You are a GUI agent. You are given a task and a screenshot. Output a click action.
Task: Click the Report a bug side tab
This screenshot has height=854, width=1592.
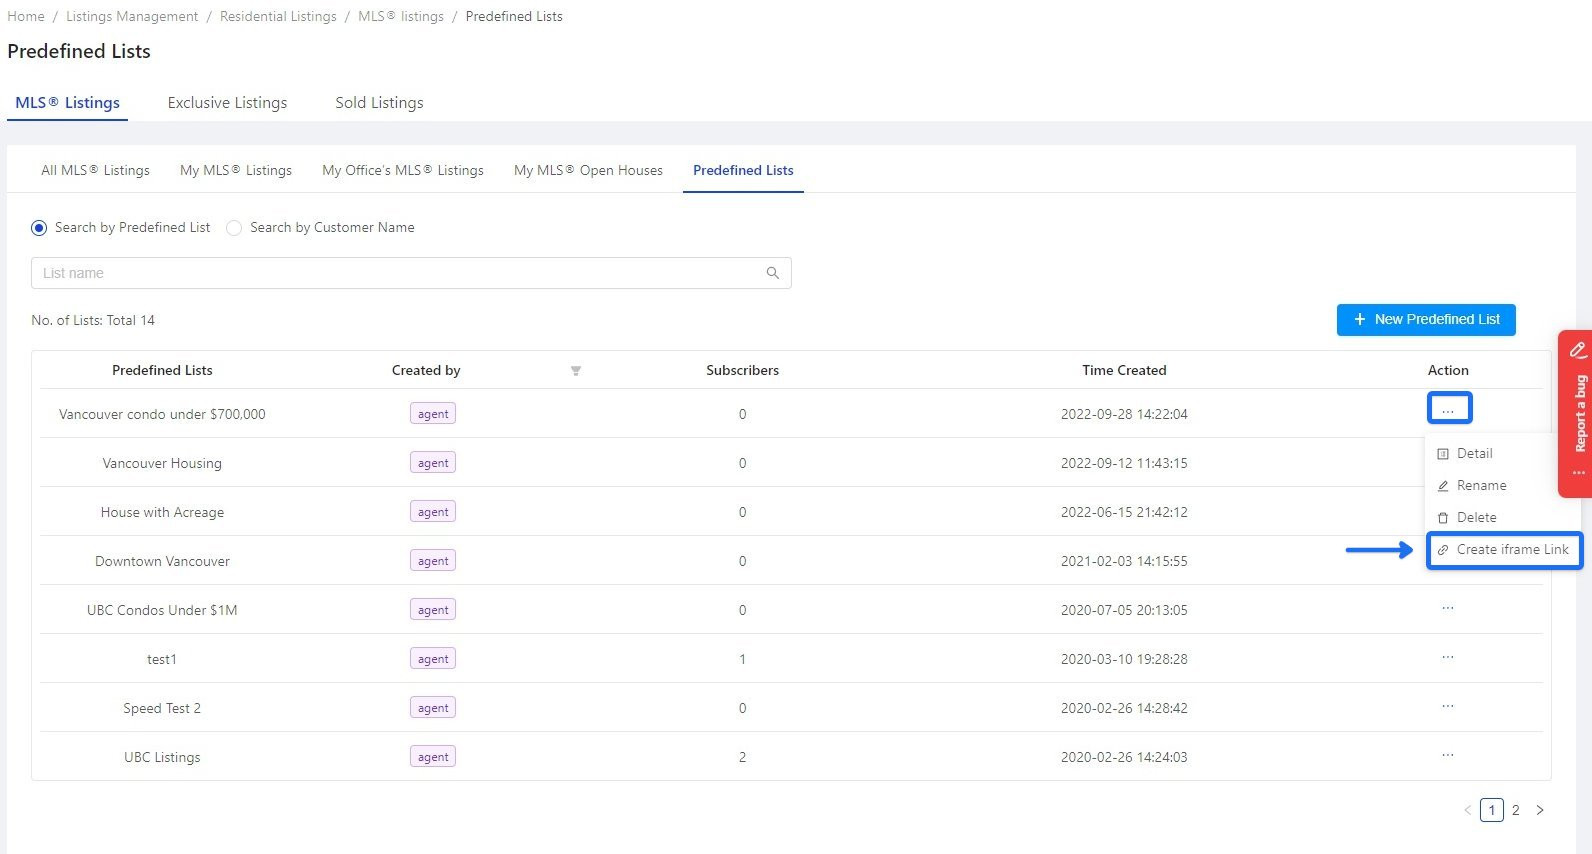(x=1576, y=413)
